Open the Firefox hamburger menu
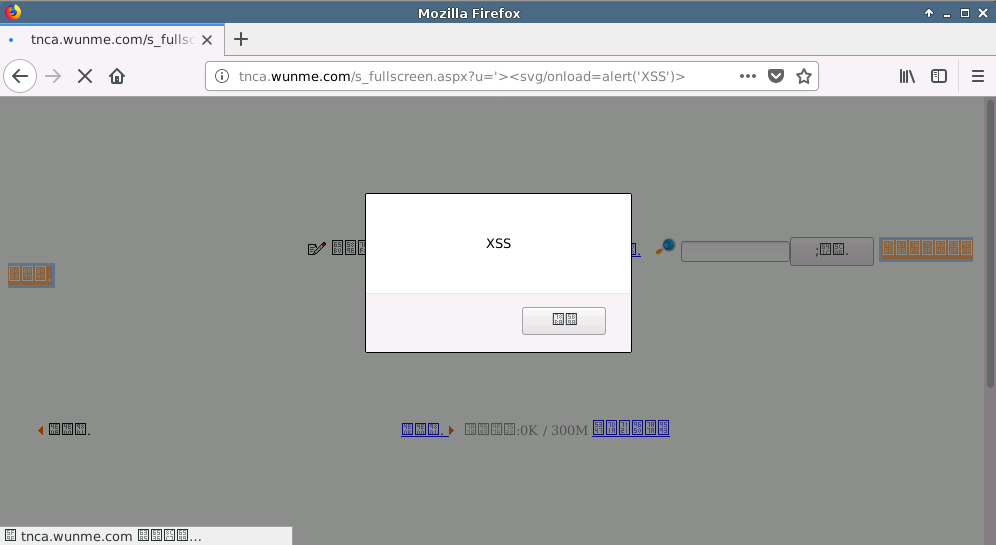Image resolution: width=996 pixels, height=545 pixels. (978, 76)
